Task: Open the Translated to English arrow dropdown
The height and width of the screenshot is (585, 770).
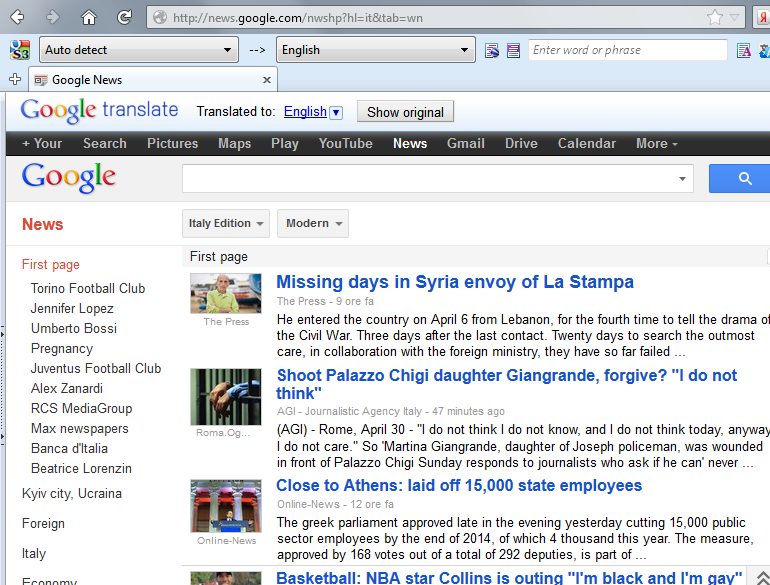Action: [336, 112]
